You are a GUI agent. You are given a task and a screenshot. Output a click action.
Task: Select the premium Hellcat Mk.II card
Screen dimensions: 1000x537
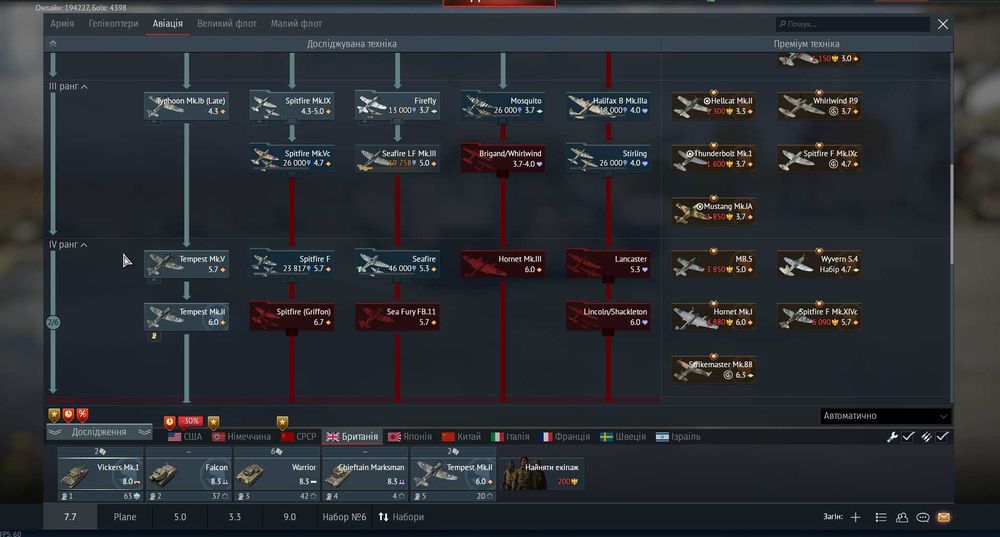pos(714,105)
